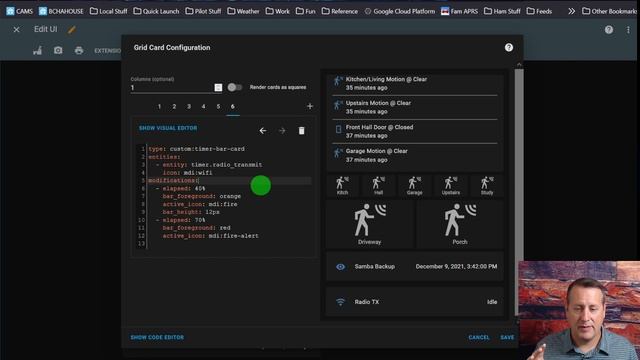The height and width of the screenshot is (360, 640).
Task: Expand hidden bookmarks chevron
Action: (x=571, y=11)
